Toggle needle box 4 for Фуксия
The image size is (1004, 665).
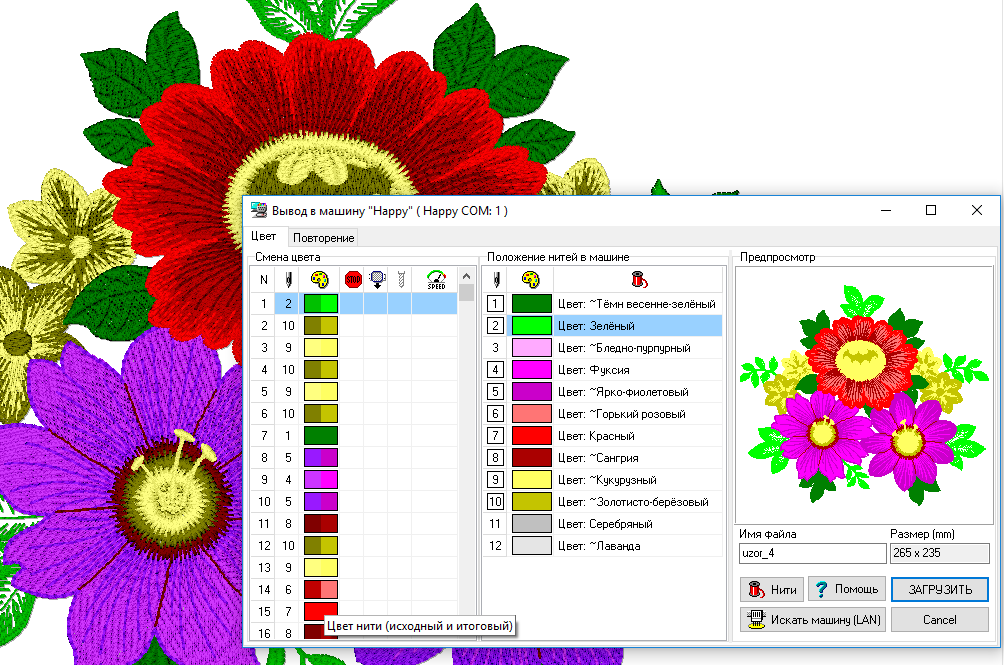pyautogui.click(x=495, y=370)
